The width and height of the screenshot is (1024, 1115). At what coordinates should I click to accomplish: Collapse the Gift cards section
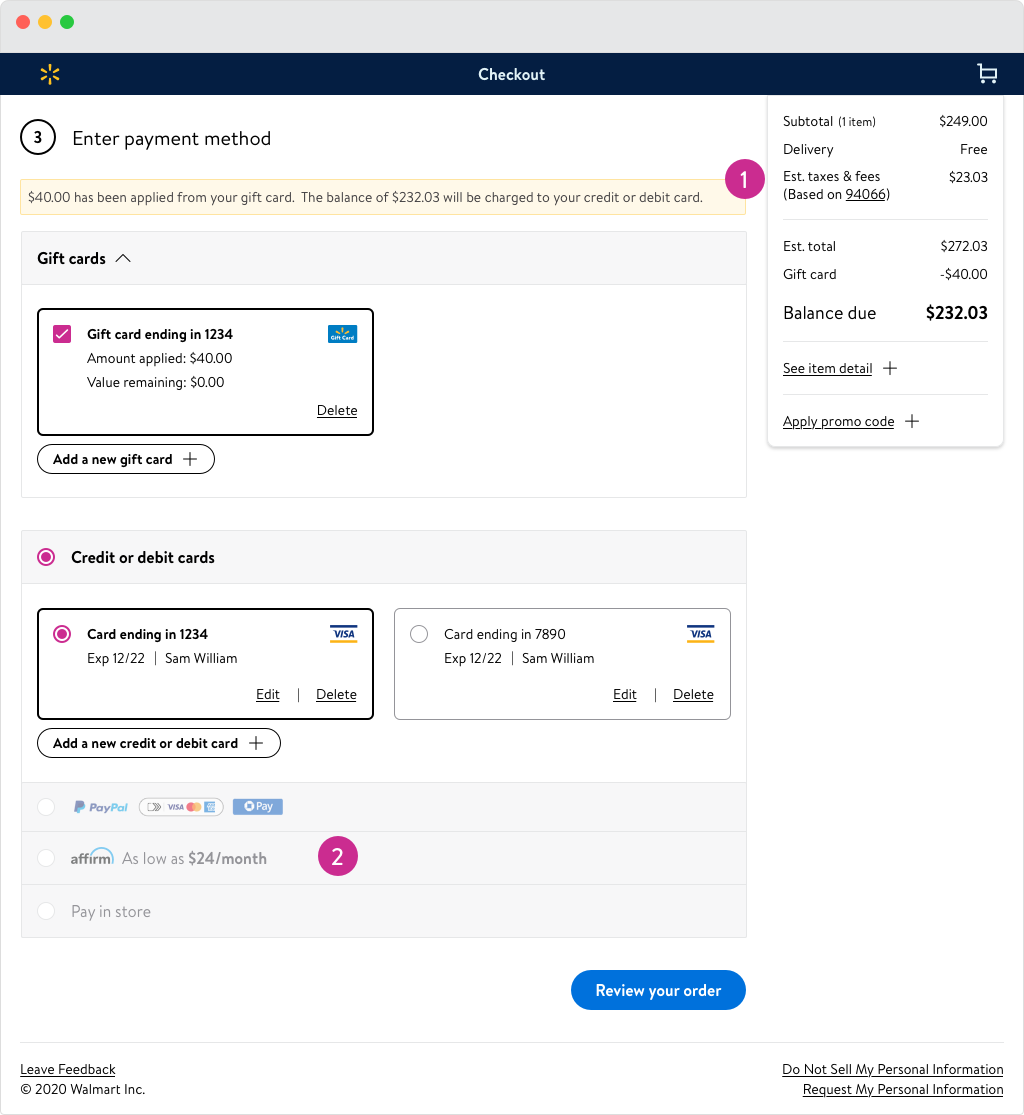click(123, 258)
